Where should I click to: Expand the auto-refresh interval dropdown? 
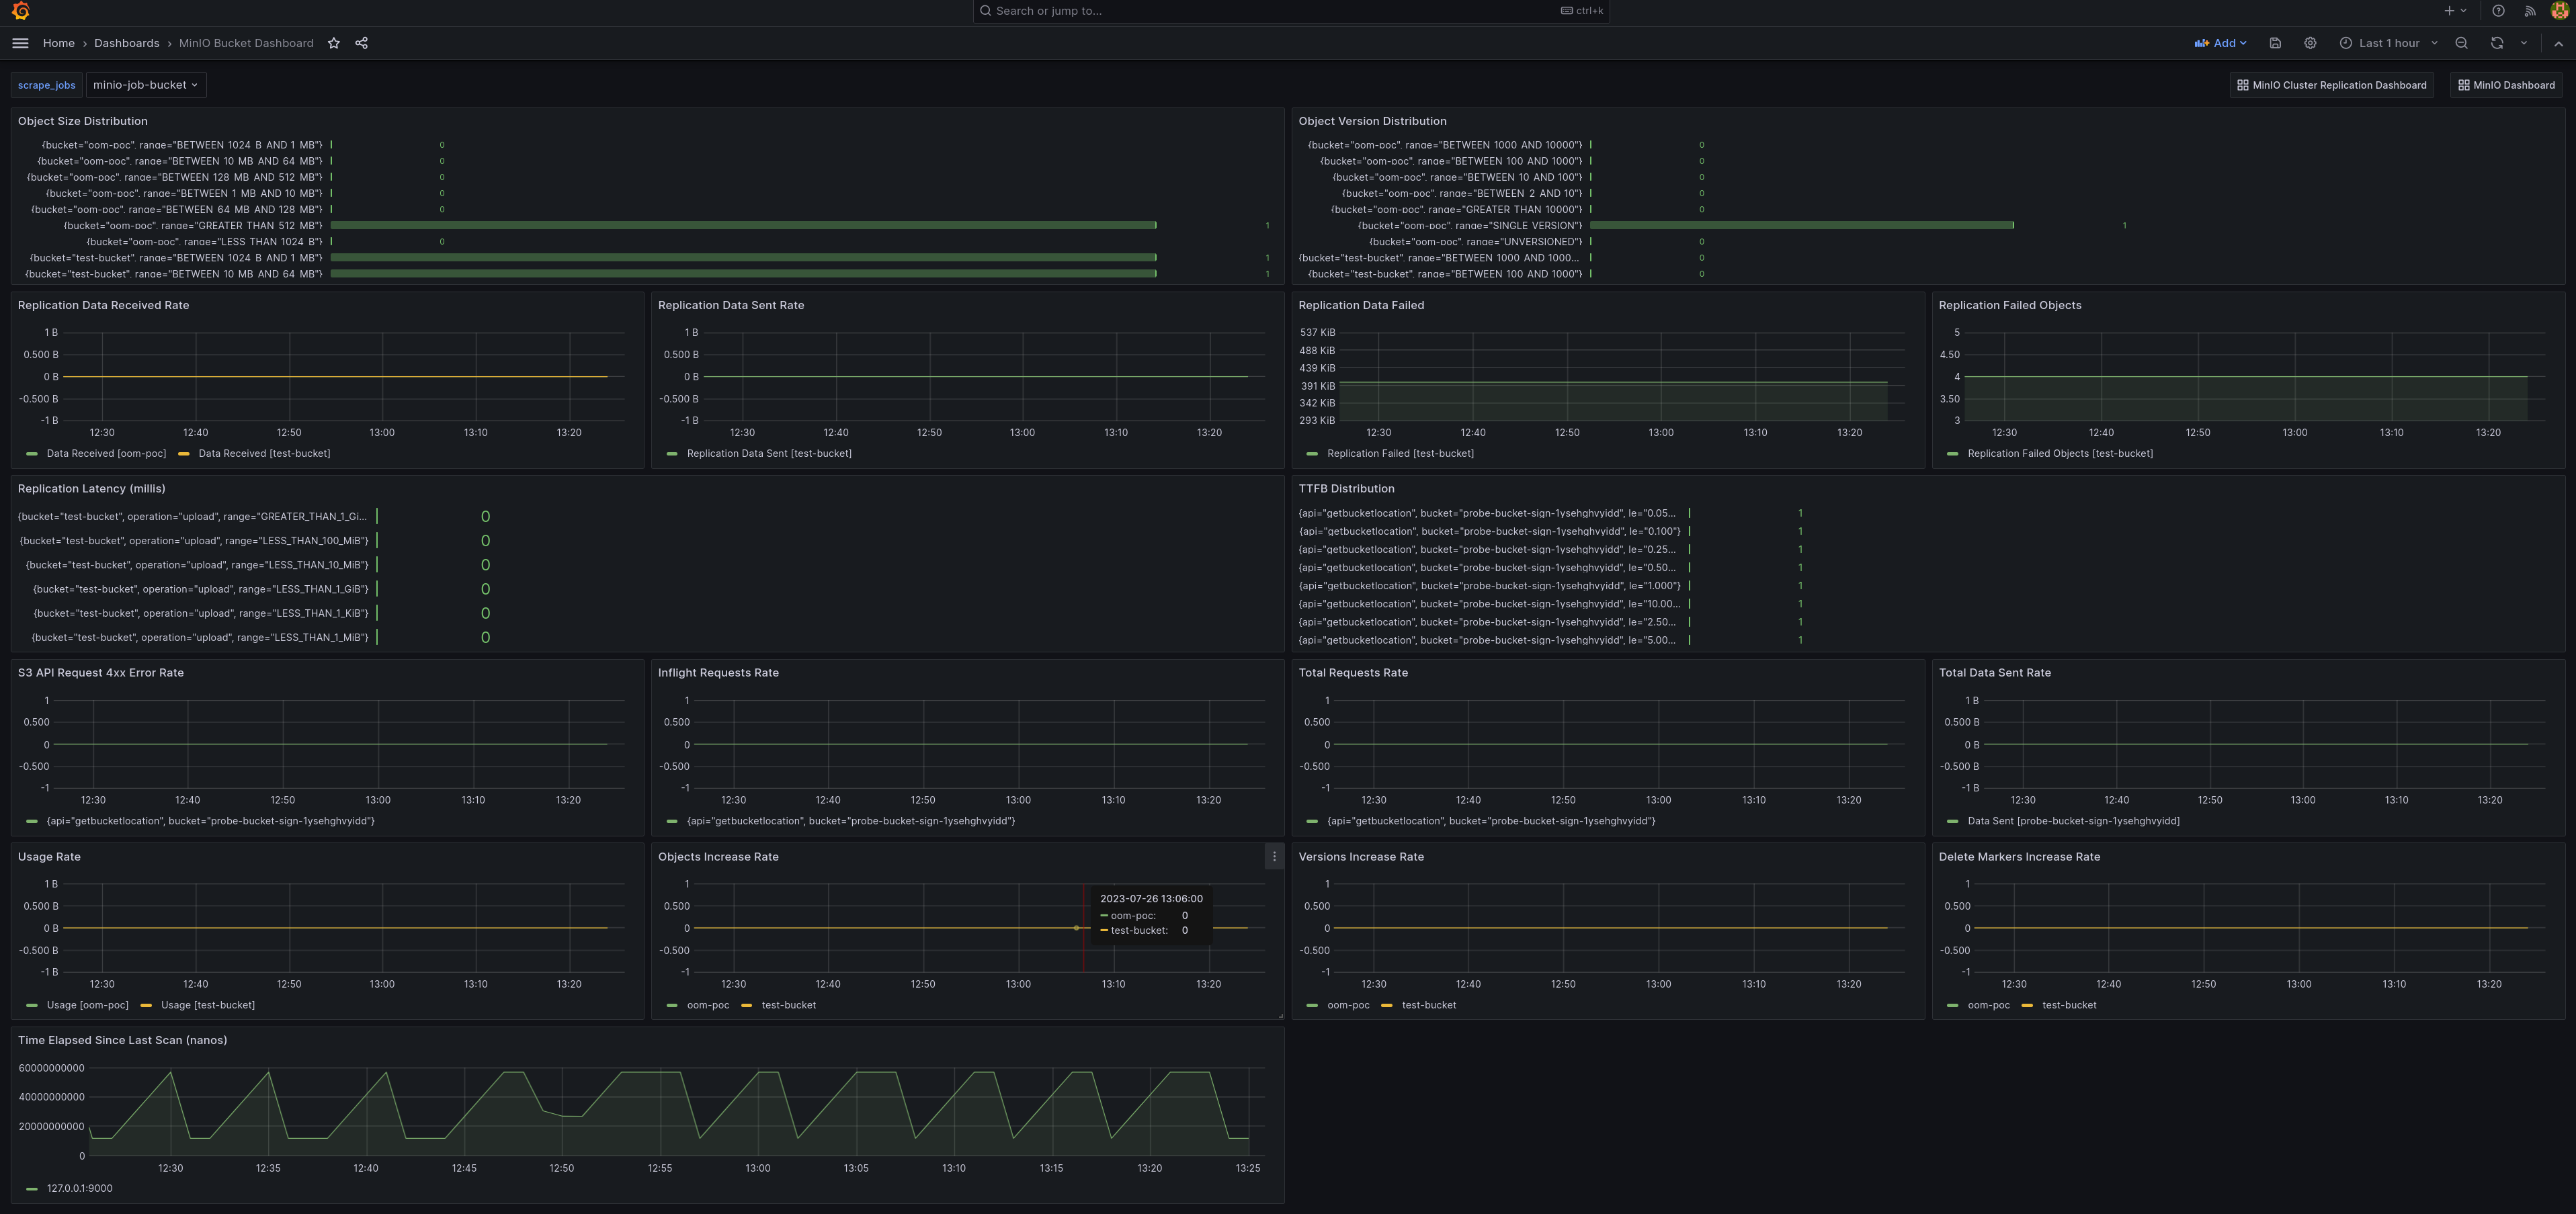2524,43
